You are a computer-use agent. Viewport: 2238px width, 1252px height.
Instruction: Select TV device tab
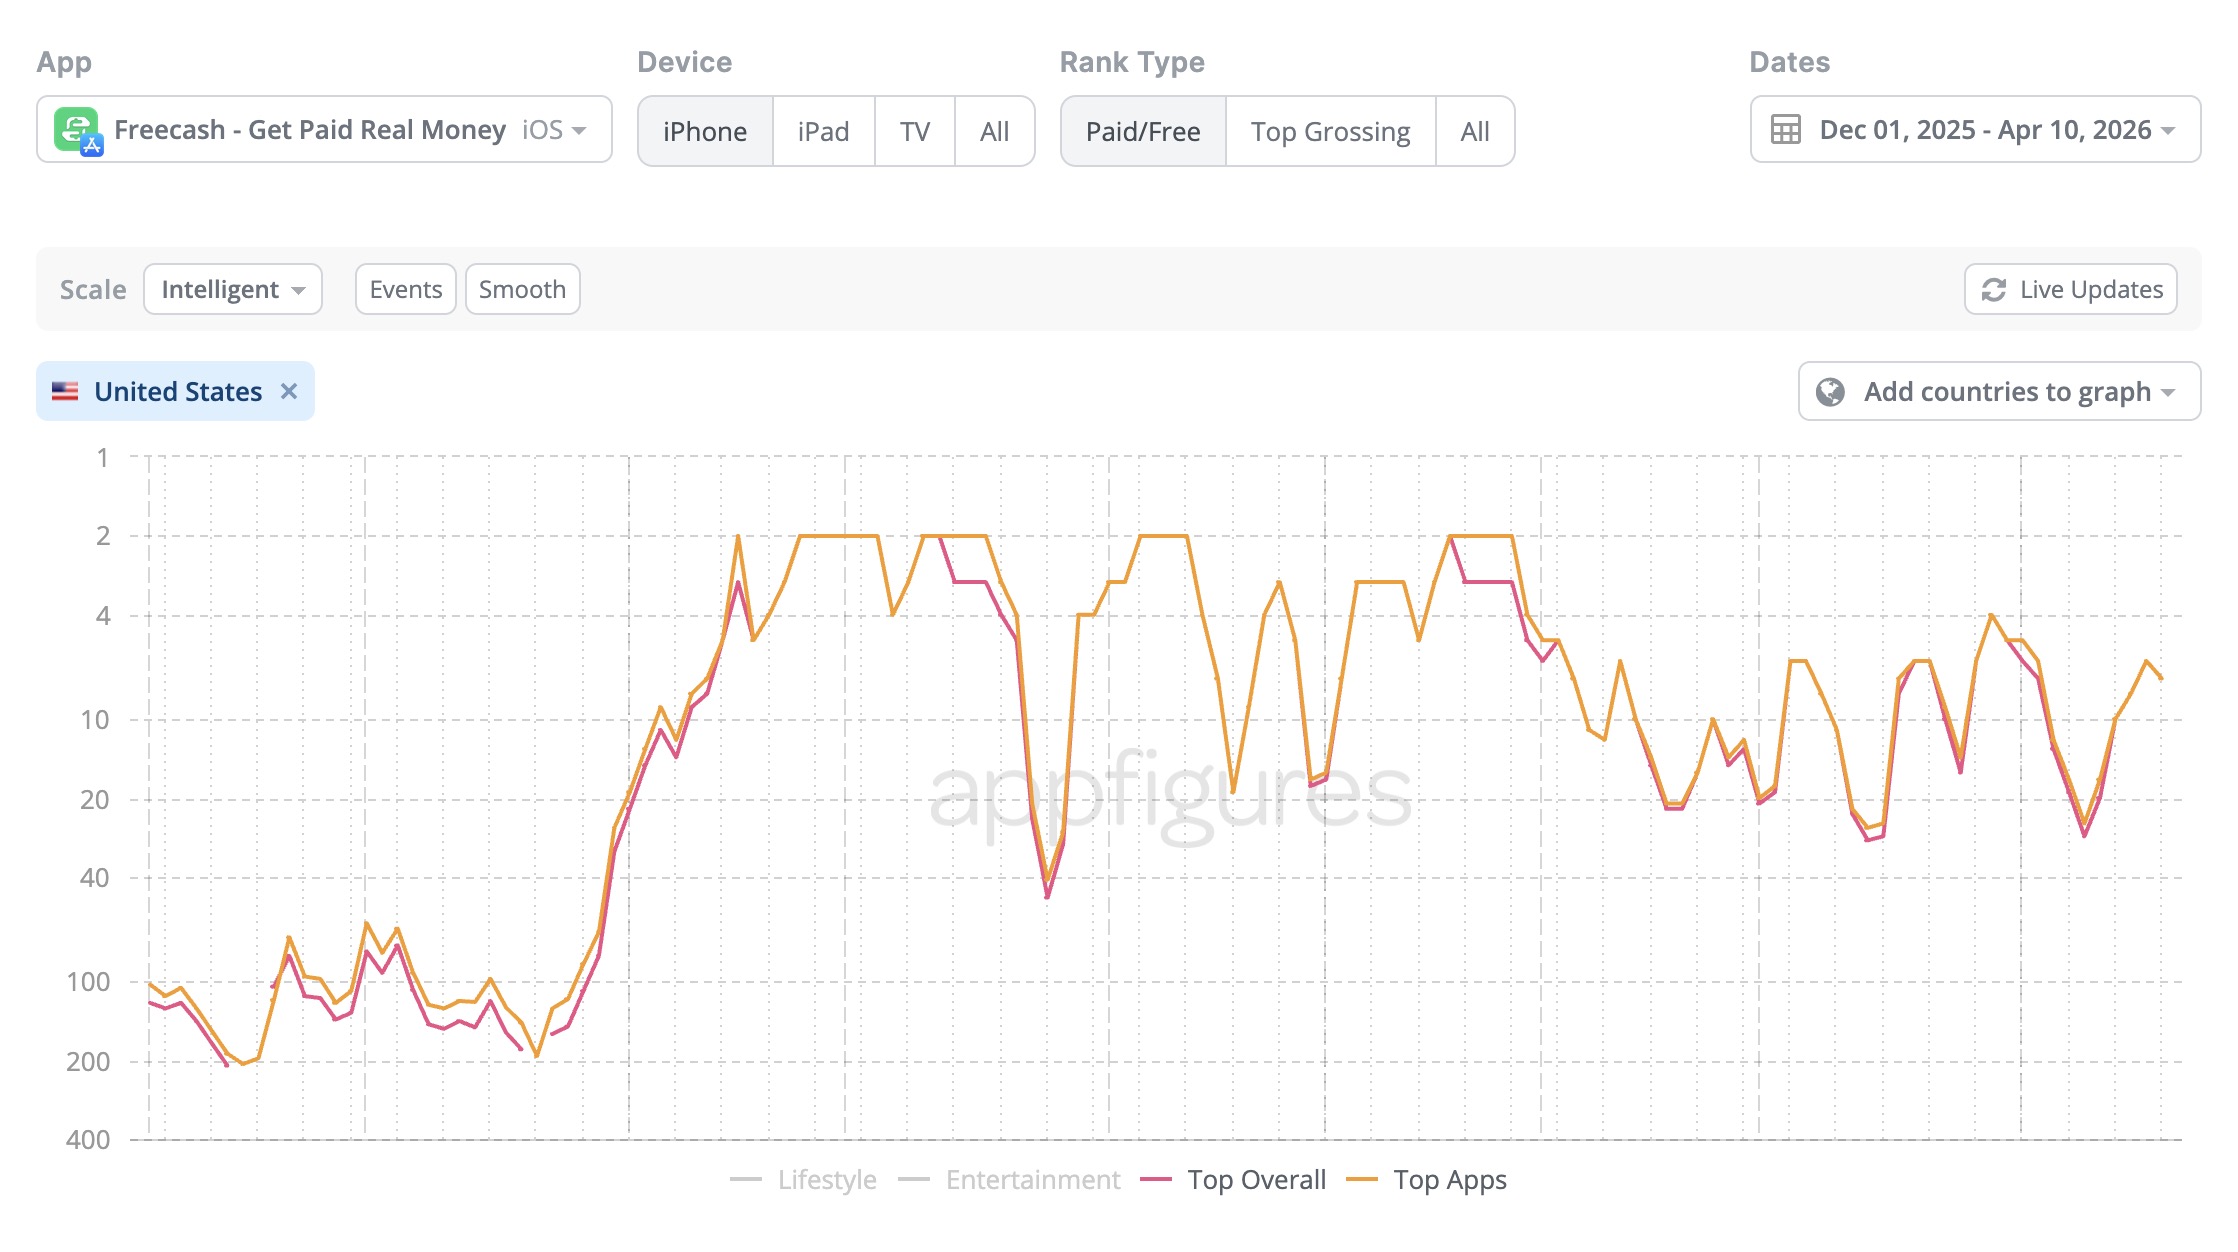(914, 132)
